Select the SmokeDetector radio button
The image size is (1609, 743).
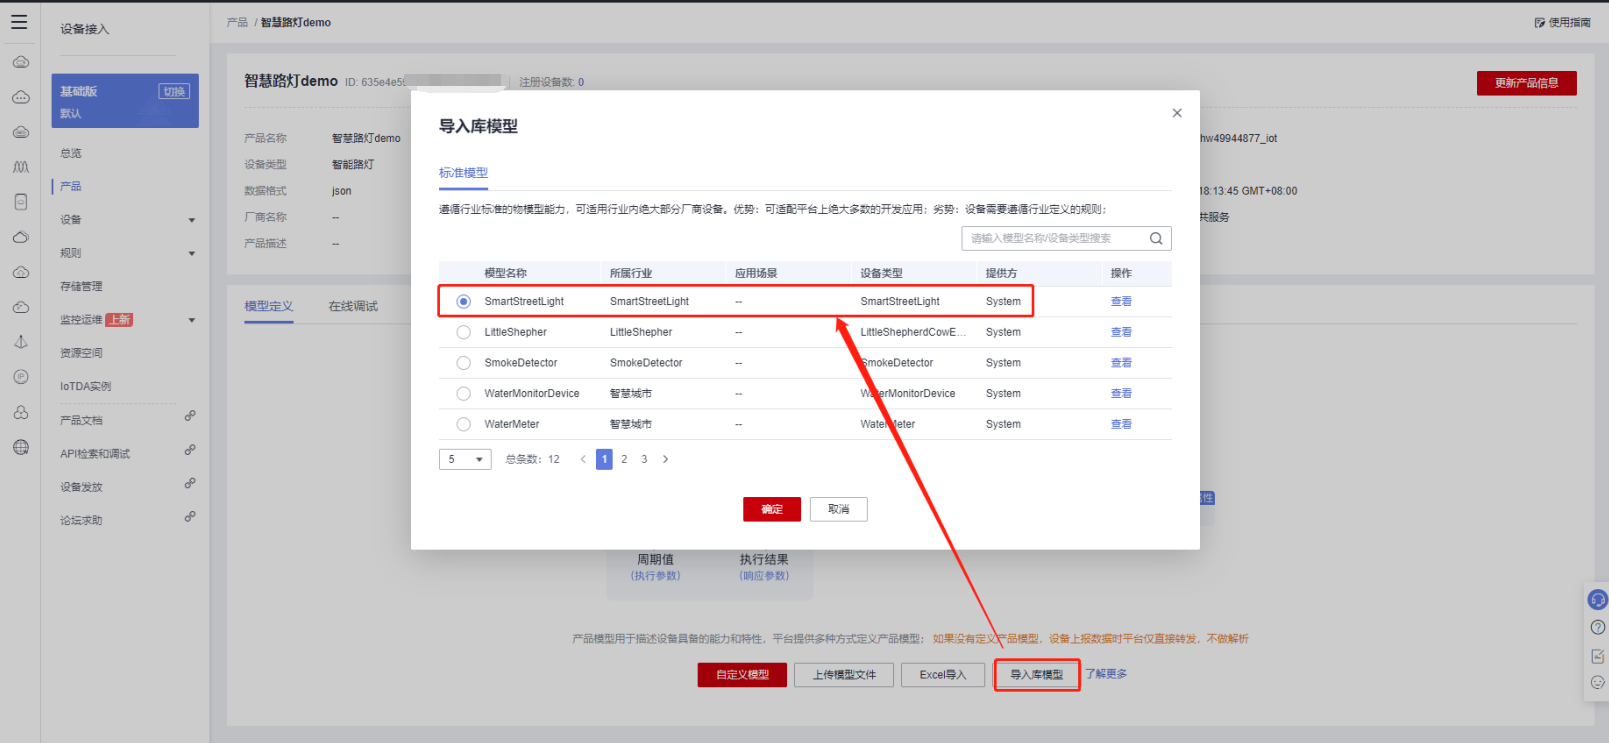pyautogui.click(x=463, y=363)
